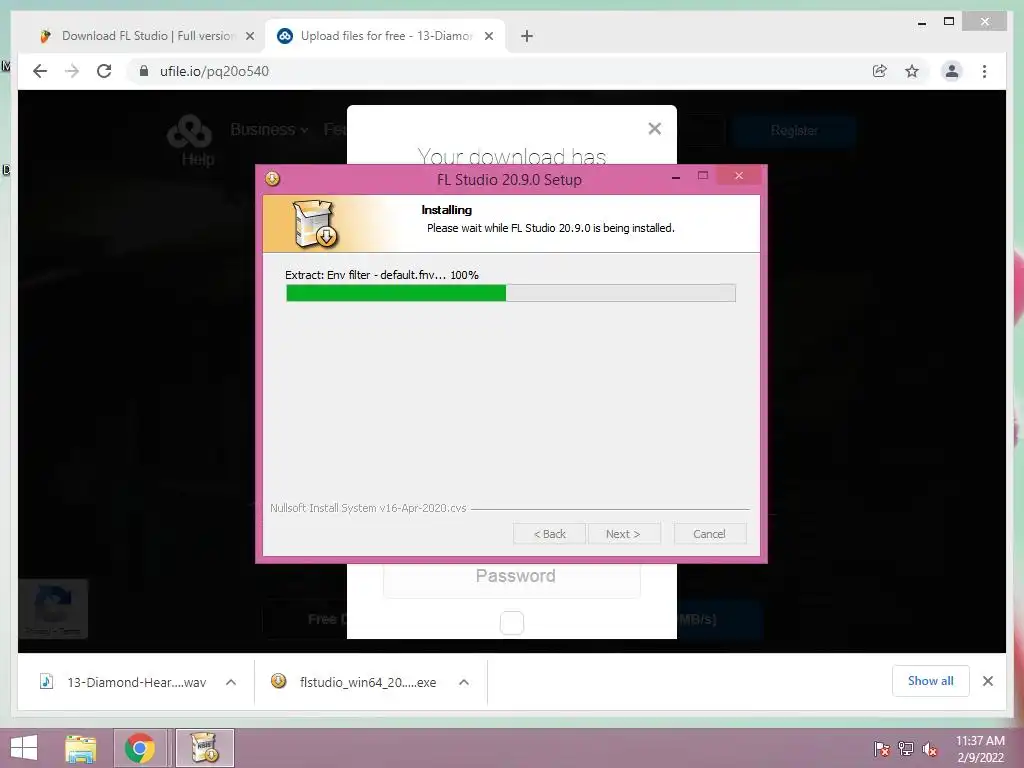View site security lock info
This screenshot has width=1024, height=768.
click(x=144, y=71)
